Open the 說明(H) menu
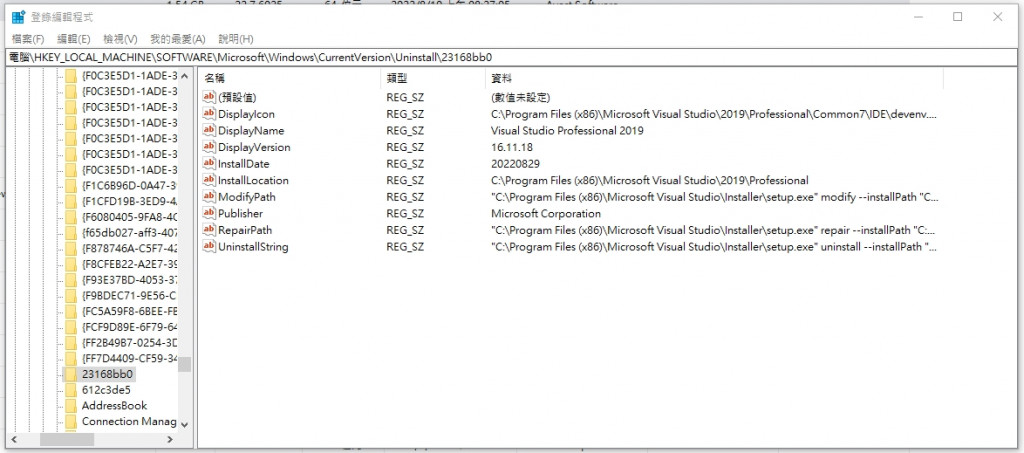1024x453 pixels. point(236,39)
